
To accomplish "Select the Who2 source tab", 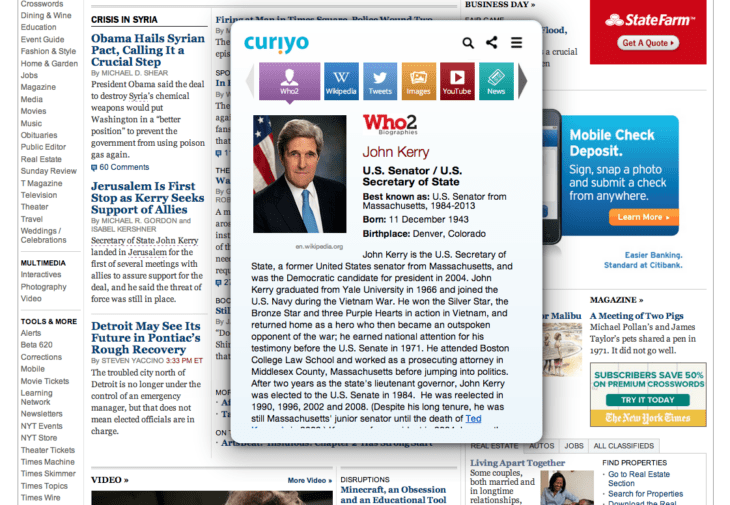I will point(290,81).
